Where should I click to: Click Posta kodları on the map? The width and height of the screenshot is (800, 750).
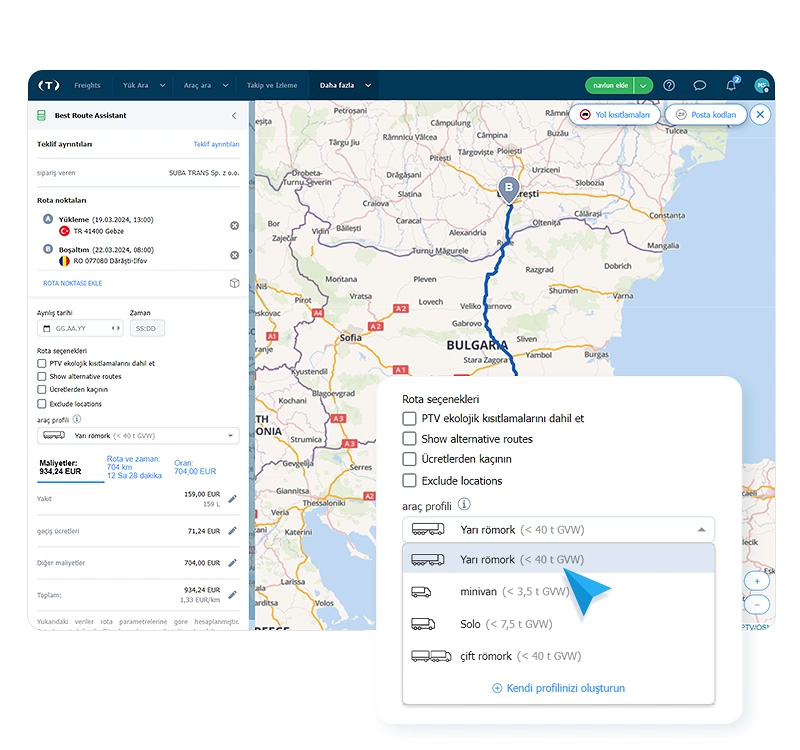[x=706, y=114]
